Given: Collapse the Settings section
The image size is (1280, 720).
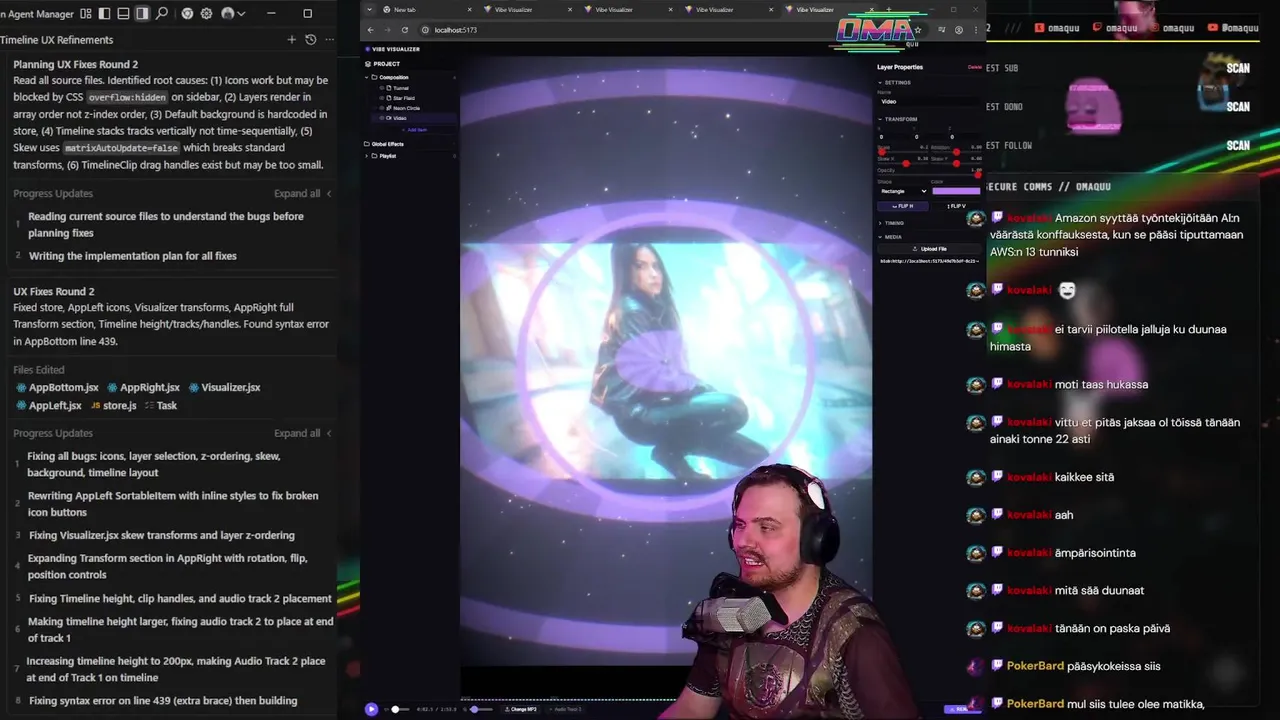Looking at the screenshot, I should coord(895,83).
